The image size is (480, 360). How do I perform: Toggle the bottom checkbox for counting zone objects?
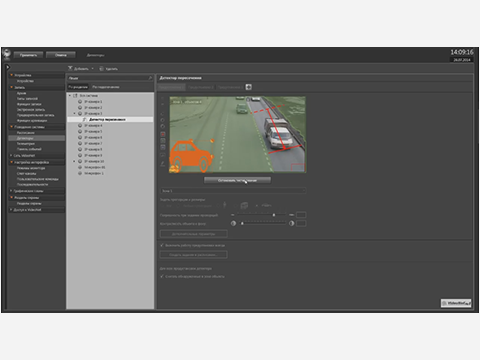click(x=162, y=276)
